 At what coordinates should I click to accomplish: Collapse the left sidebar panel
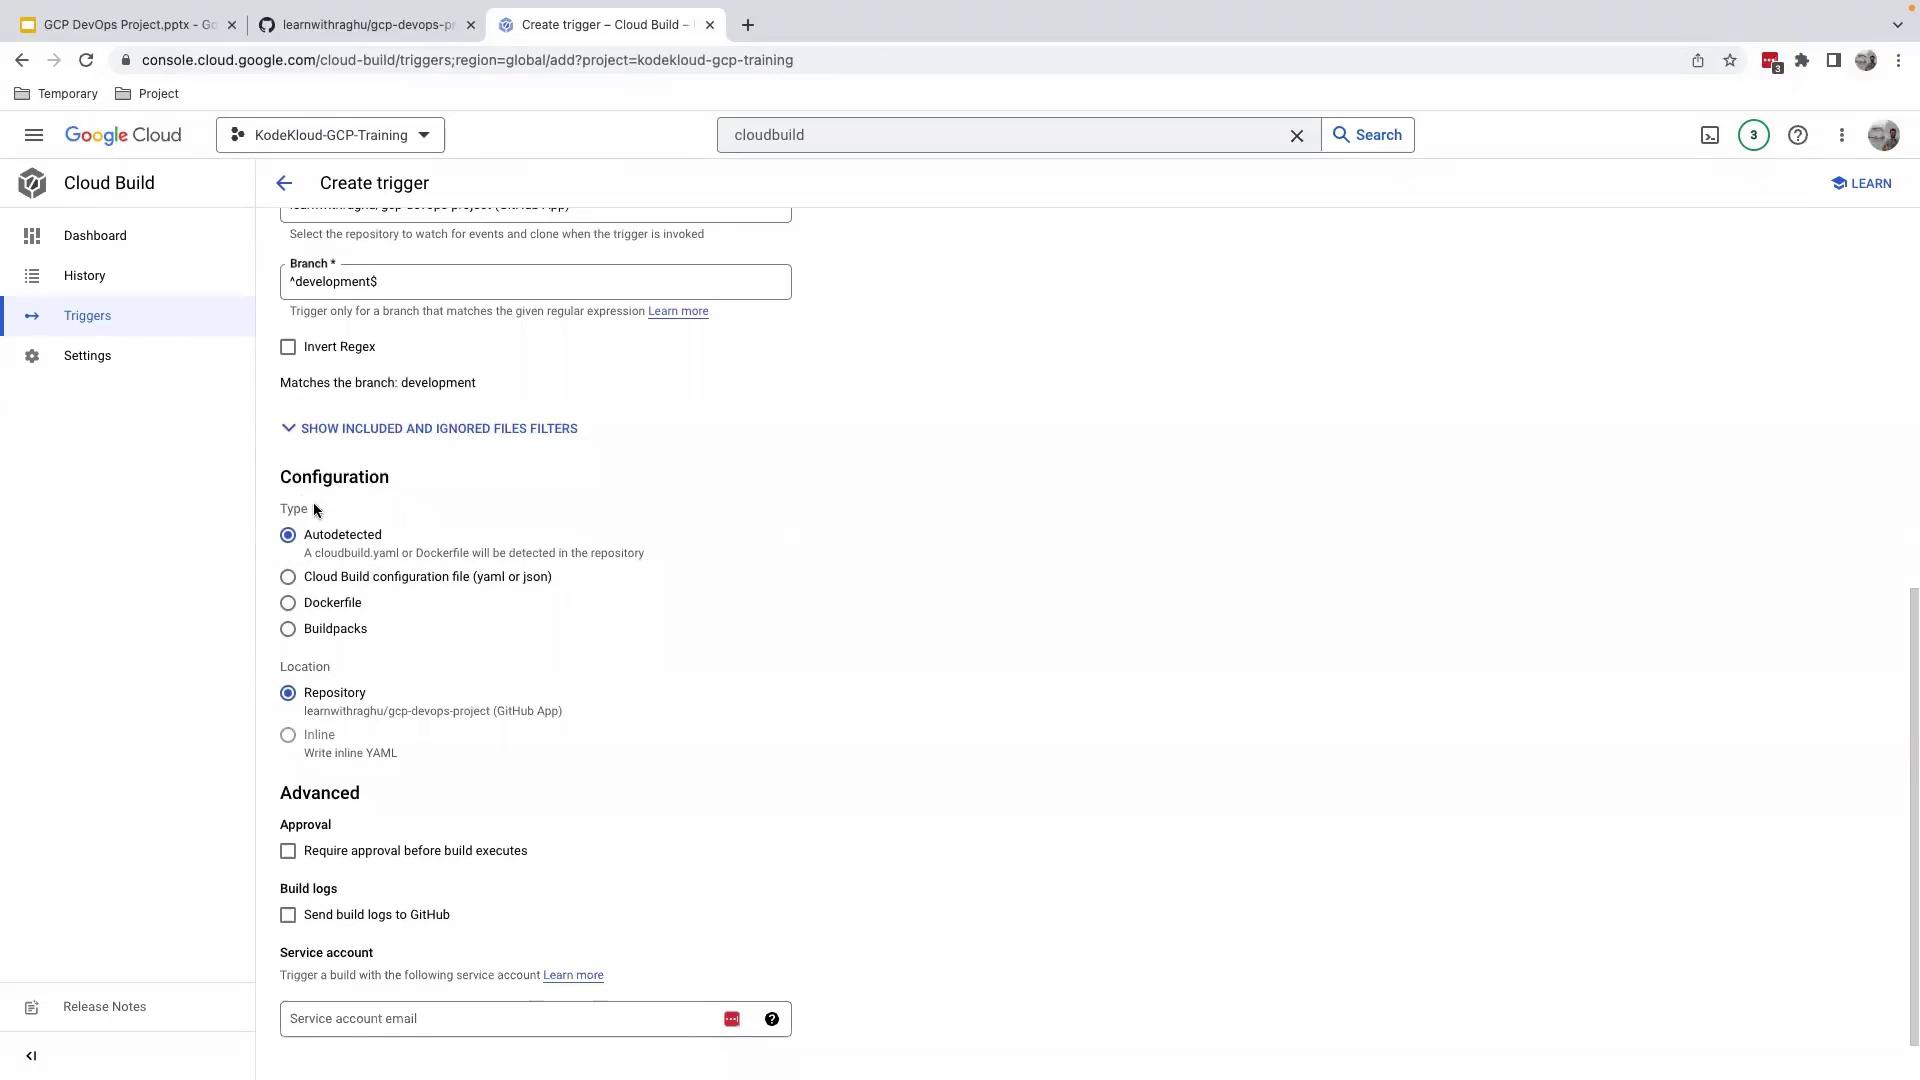tap(31, 1056)
